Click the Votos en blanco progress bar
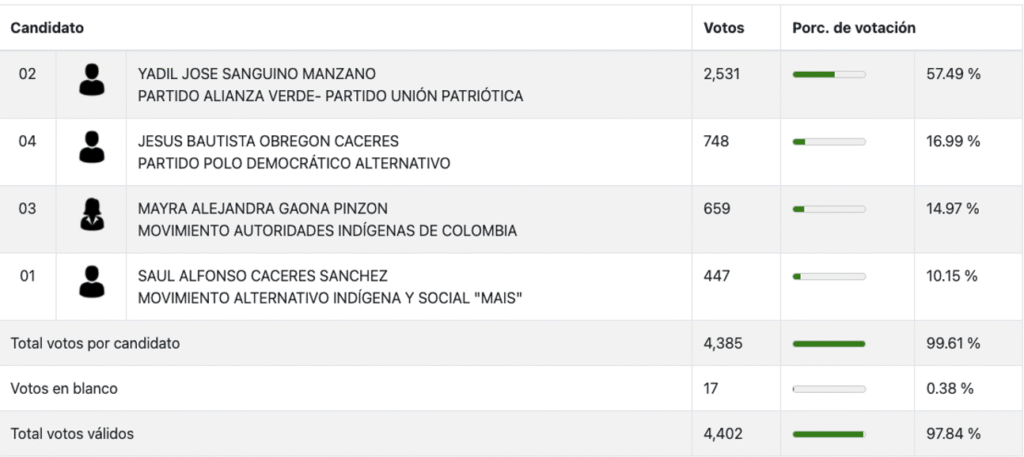The image size is (1024, 457). 829,389
